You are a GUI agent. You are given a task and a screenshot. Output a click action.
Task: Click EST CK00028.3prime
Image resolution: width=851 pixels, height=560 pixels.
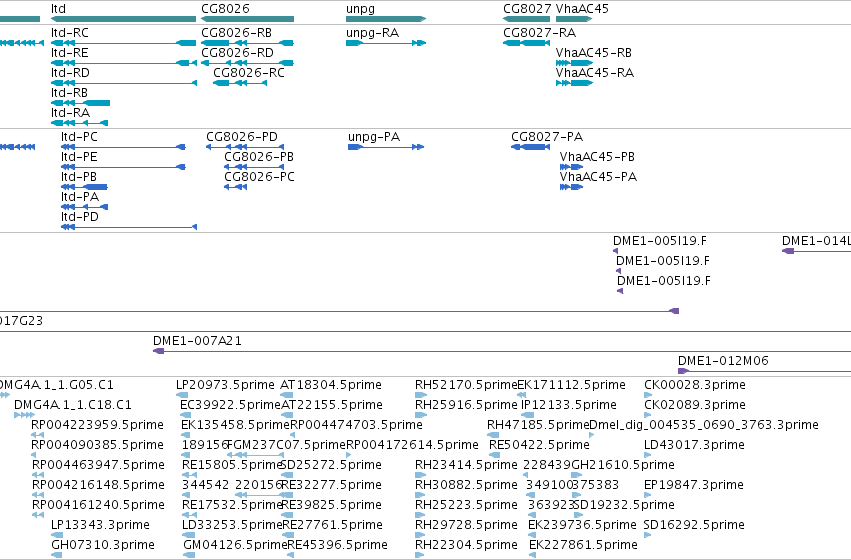coord(695,385)
